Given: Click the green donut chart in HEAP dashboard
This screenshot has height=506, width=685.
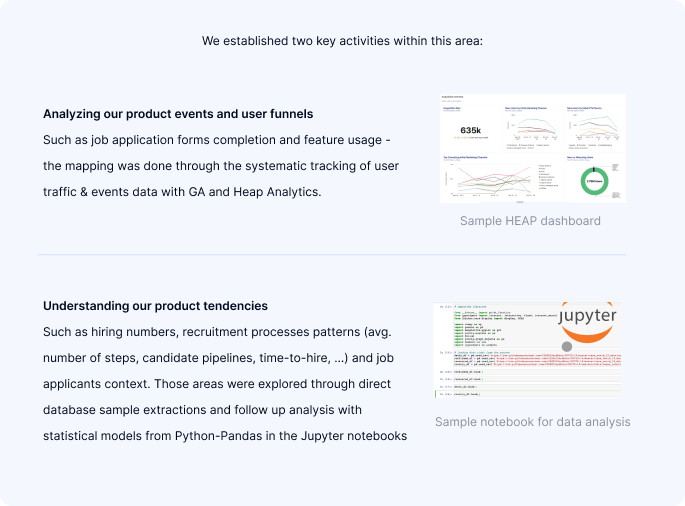Looking at the screenshot, I should click(x=594, y=181).
